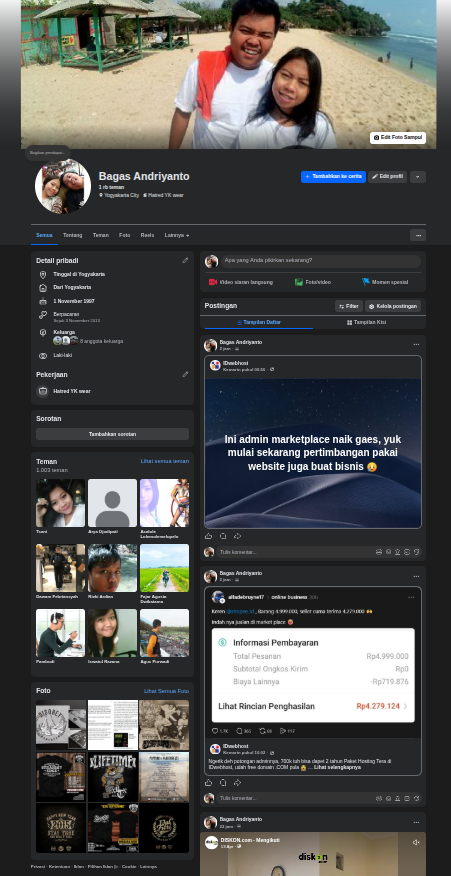Open the Reels tab
451x876 pixels.
[x=147, y=235]
